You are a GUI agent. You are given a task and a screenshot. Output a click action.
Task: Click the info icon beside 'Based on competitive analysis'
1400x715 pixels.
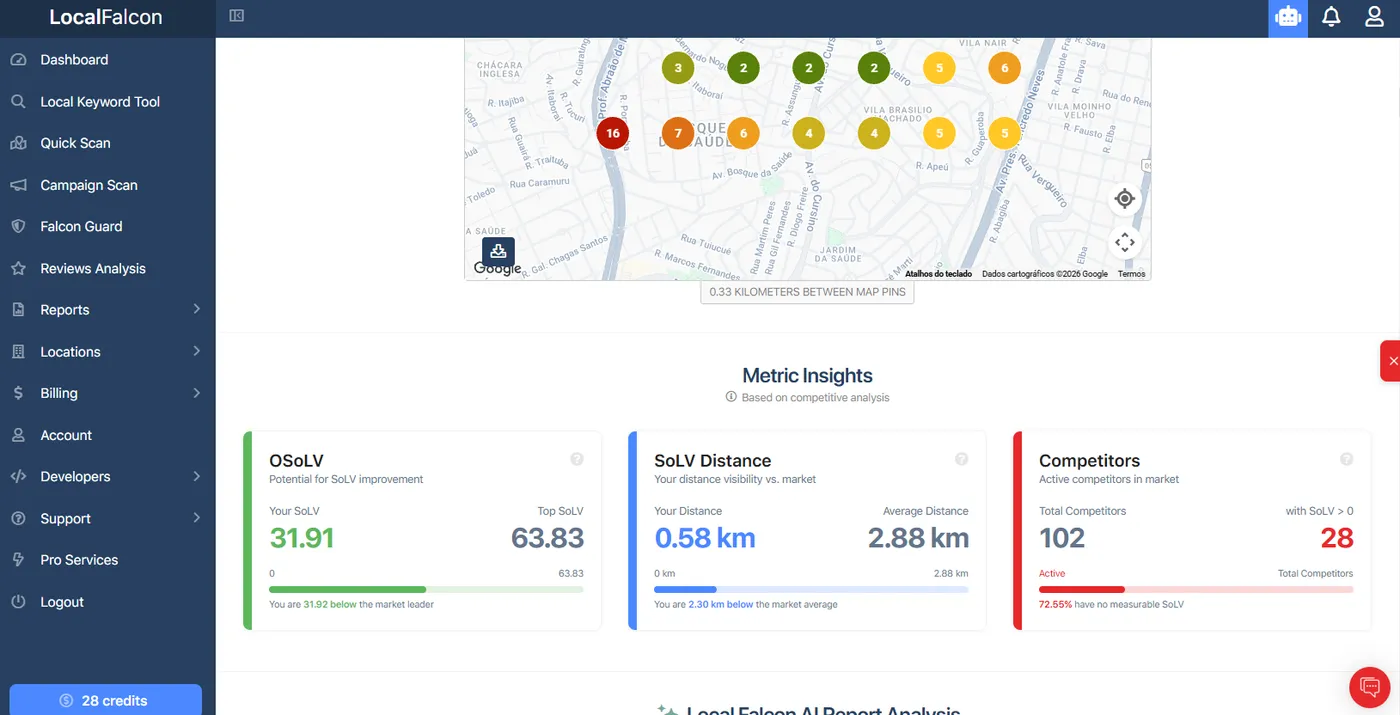pos(731,397)
